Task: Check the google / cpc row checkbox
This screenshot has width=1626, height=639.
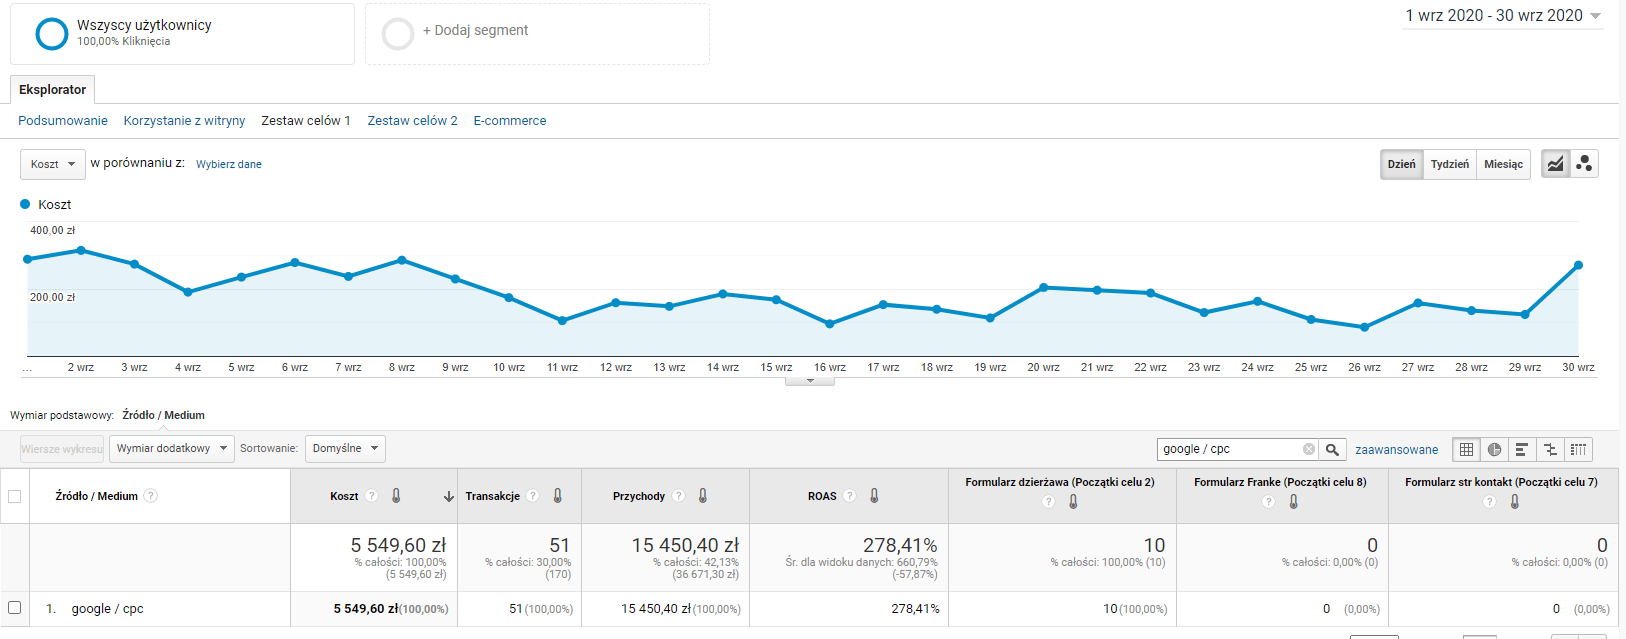Action: [15, 608]
